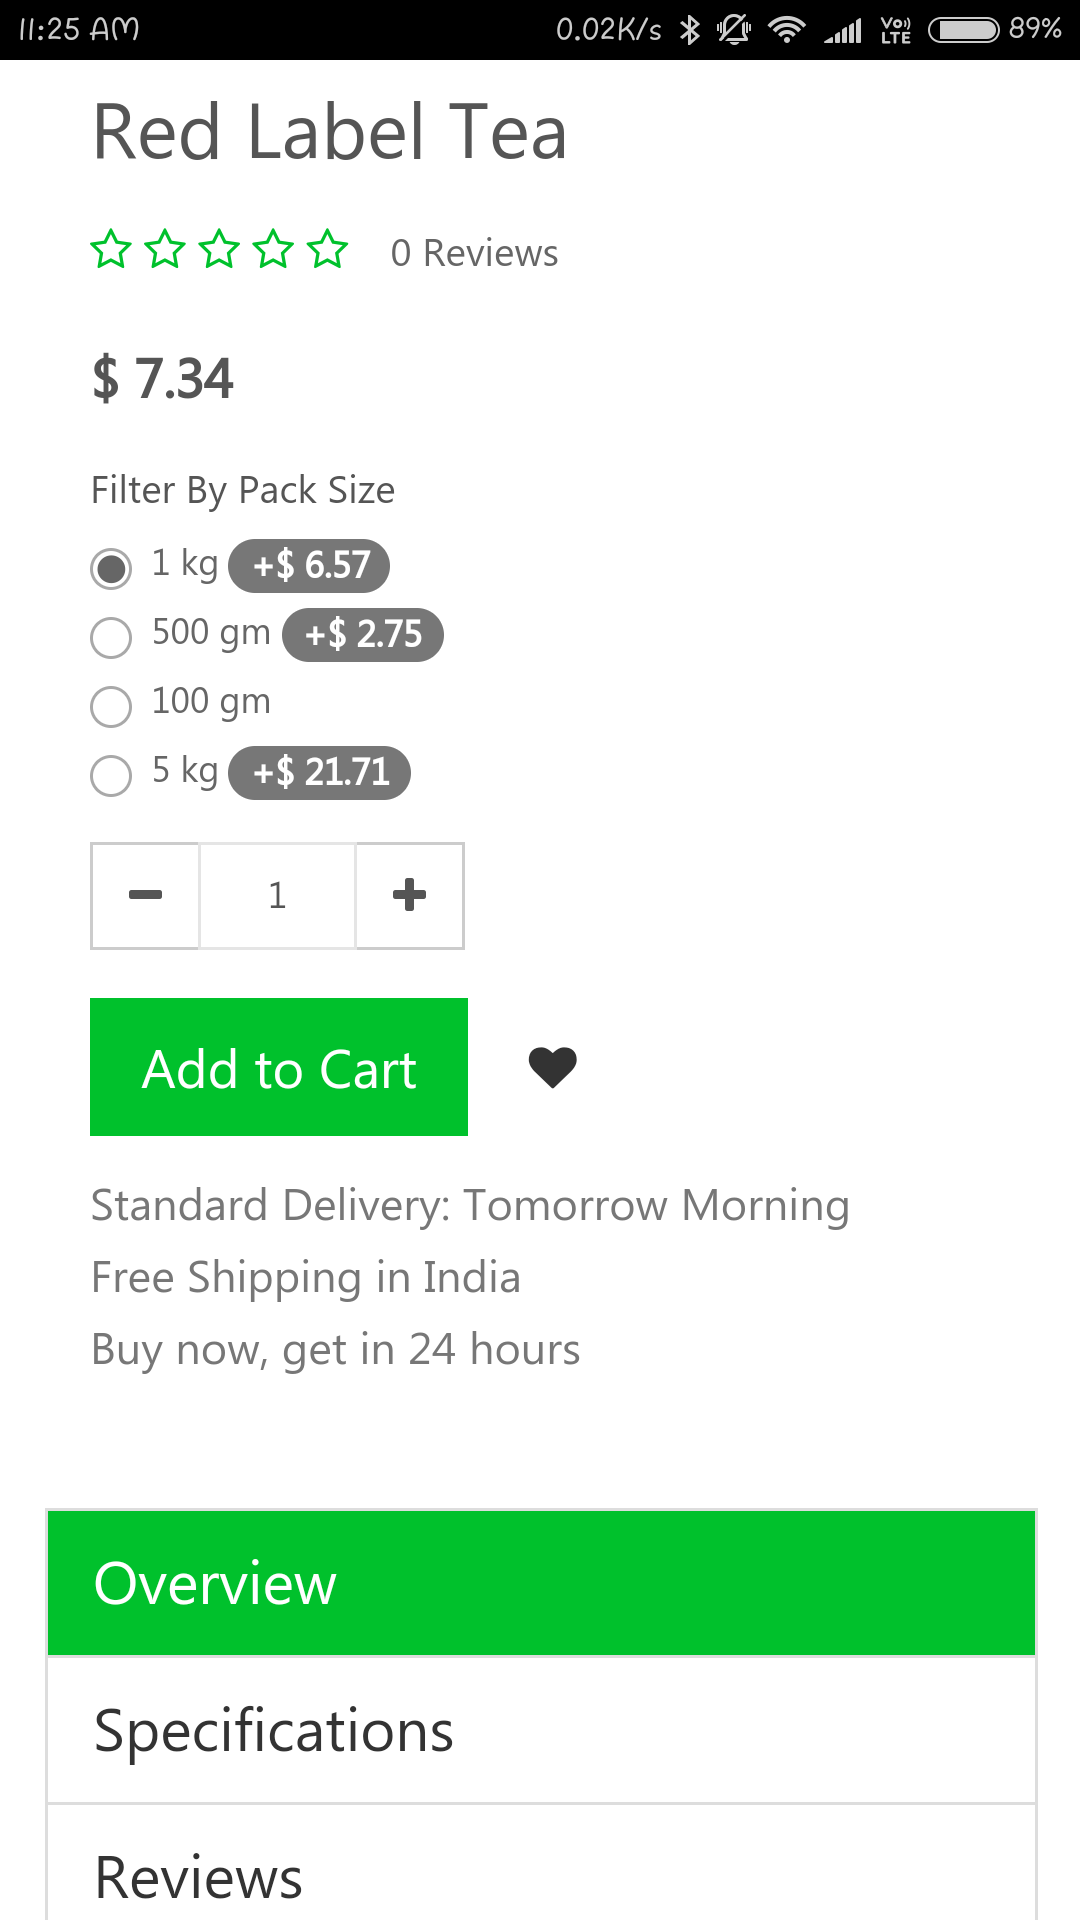Focus the quantity input field
This screenshot has width=1080, height=1920.
tap(277, 895)
